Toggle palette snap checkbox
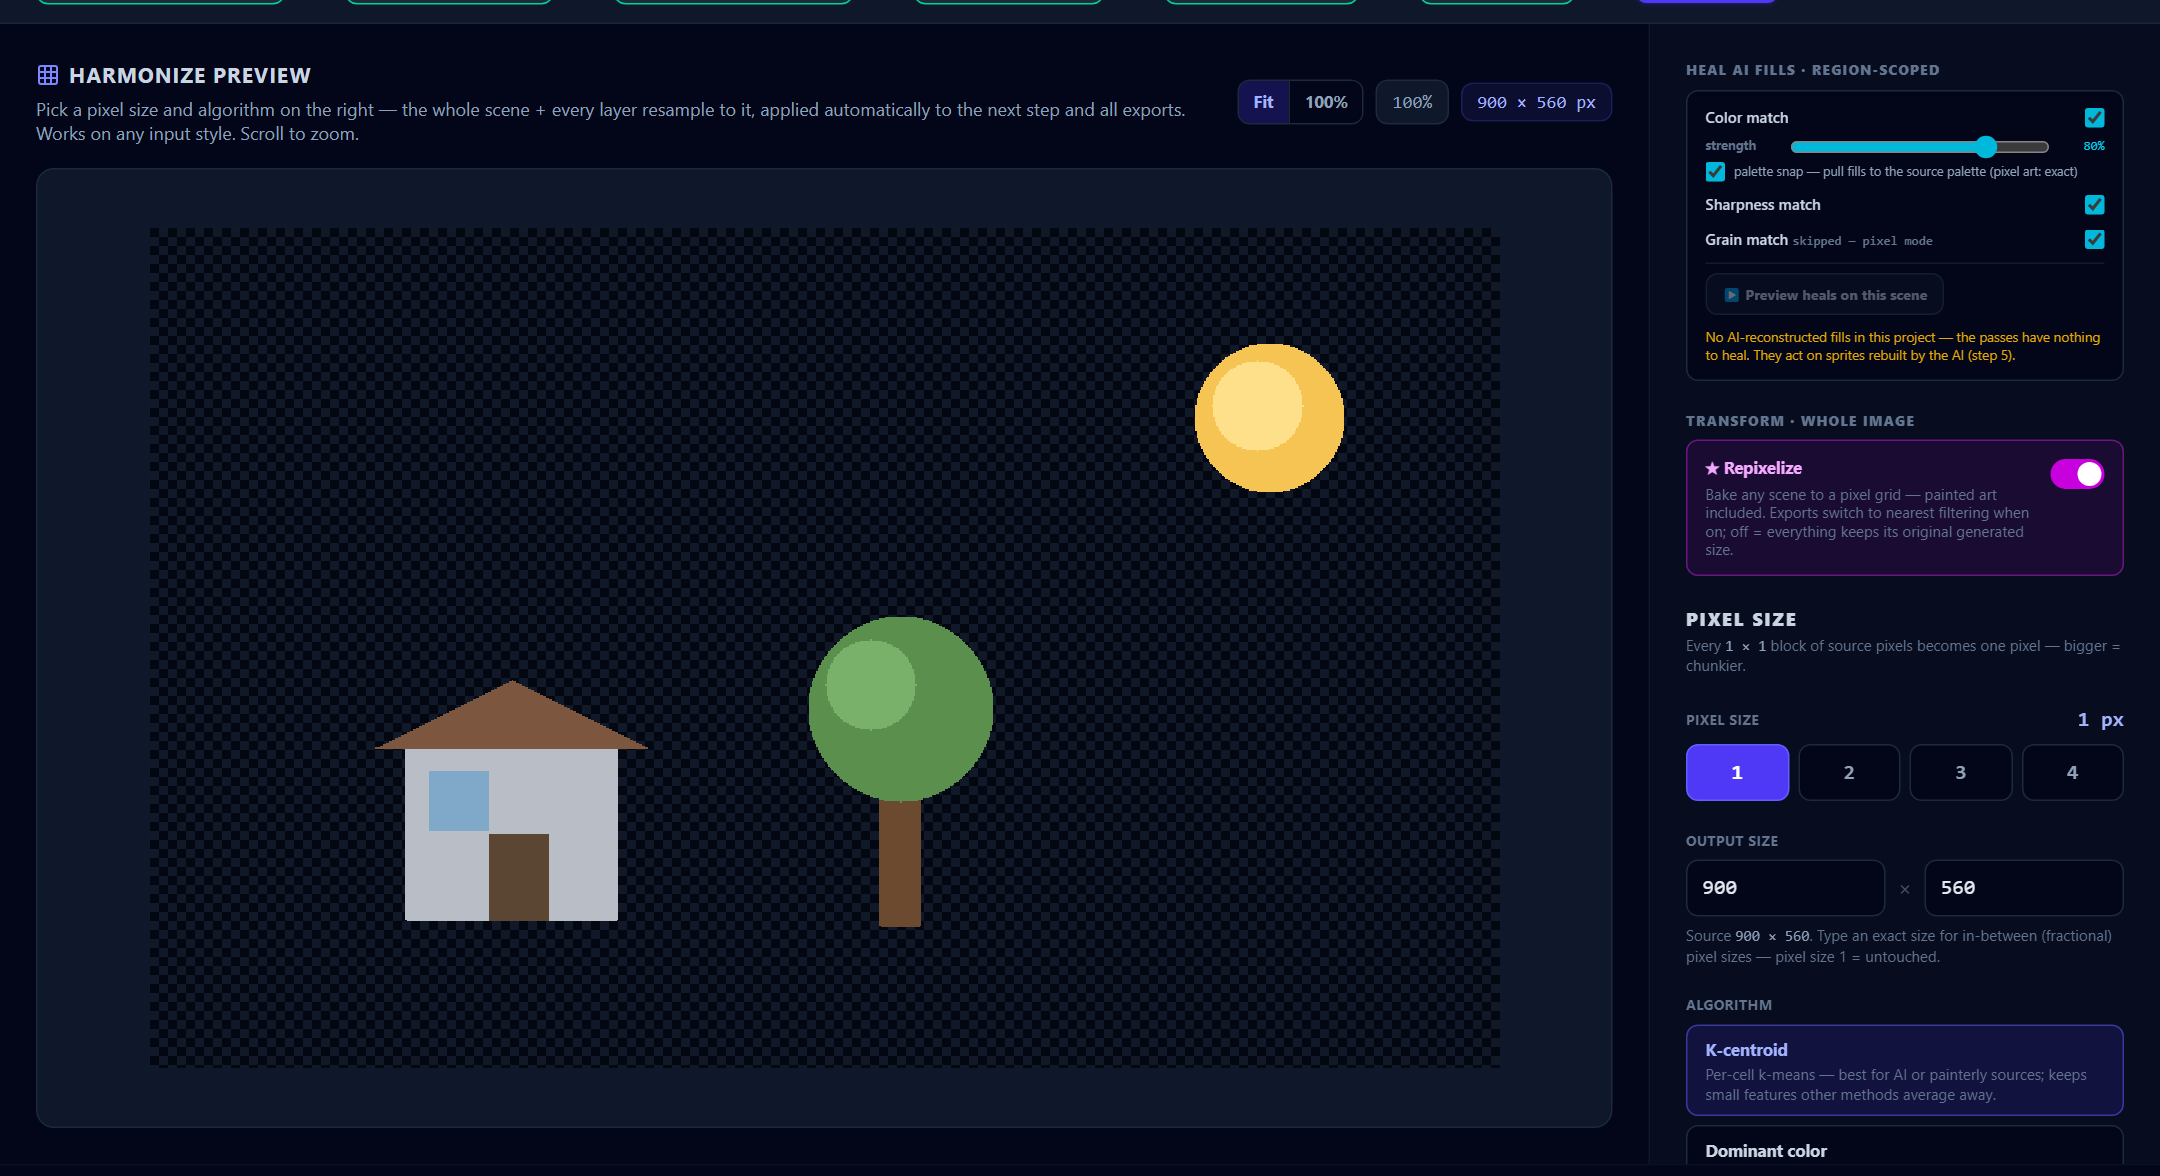This screenshot has height=1176, width=2160. [x=1715, y=172]
